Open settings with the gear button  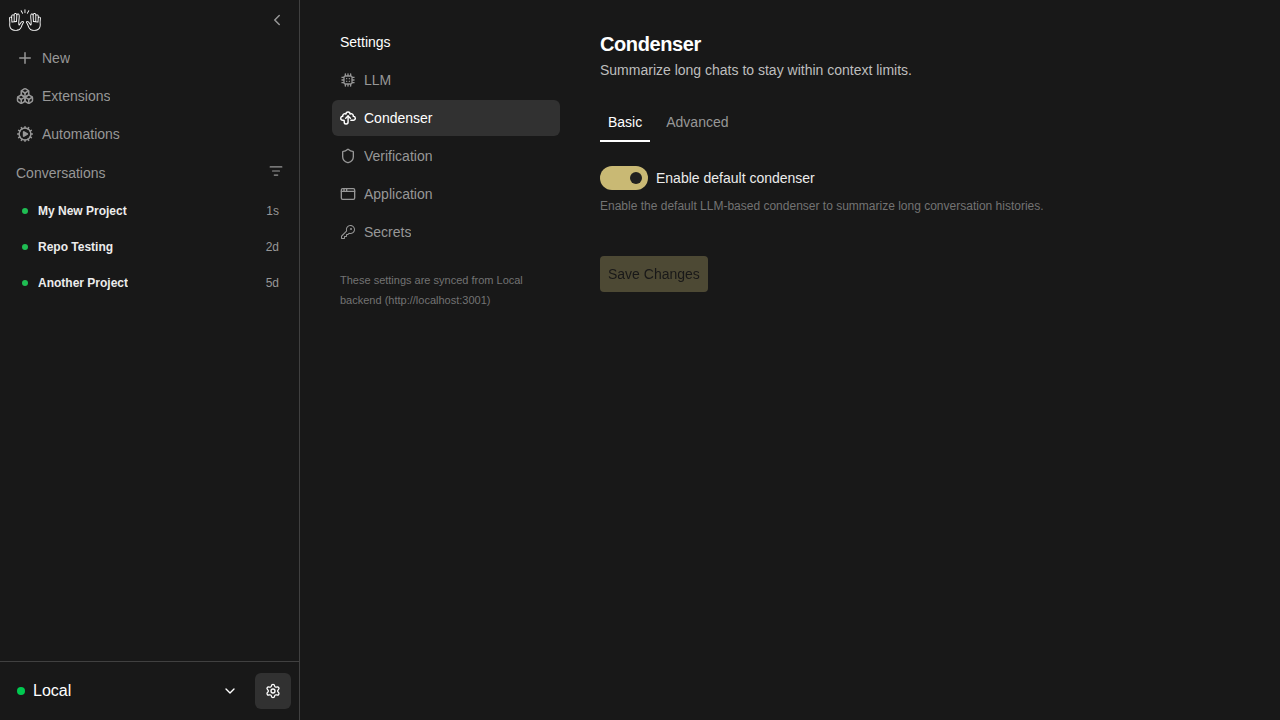[273, 691]
